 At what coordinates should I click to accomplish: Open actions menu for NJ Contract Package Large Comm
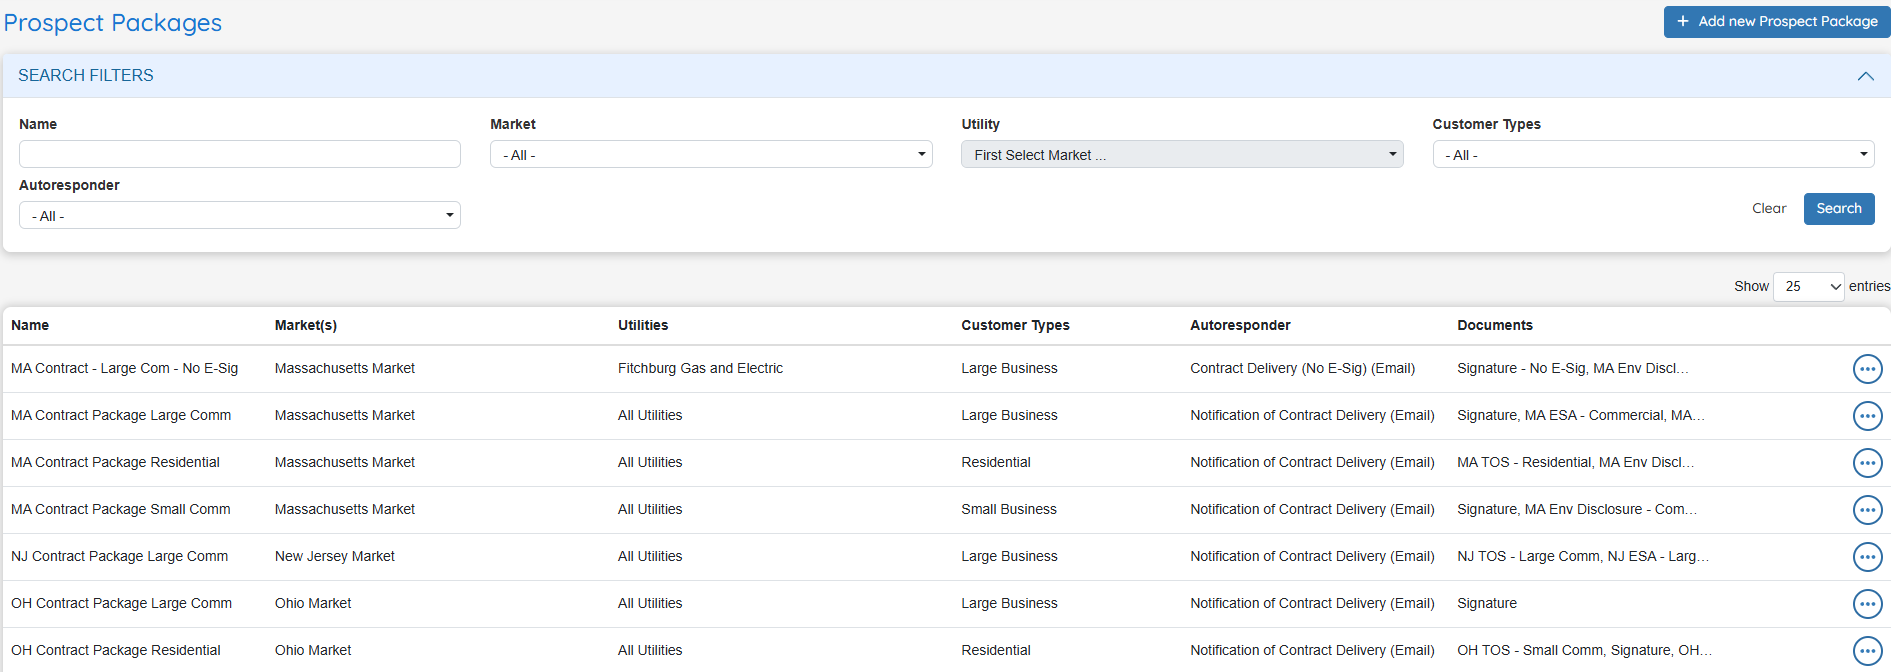[1867, 557]
